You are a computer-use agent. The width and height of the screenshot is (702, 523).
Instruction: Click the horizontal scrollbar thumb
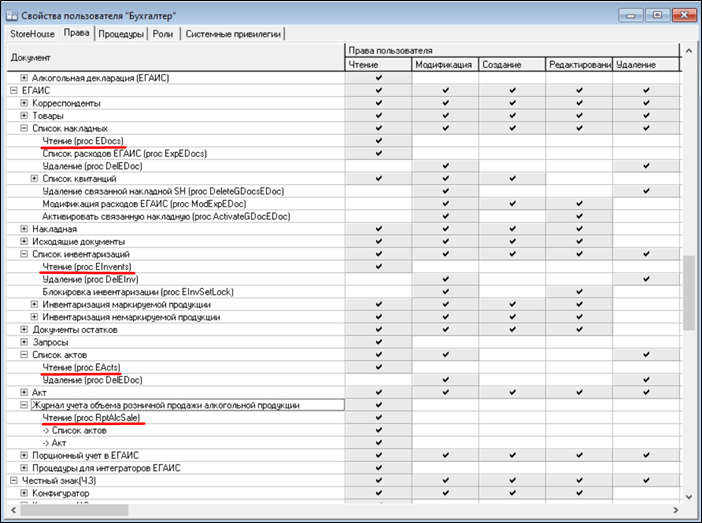(x=75, y=509)
